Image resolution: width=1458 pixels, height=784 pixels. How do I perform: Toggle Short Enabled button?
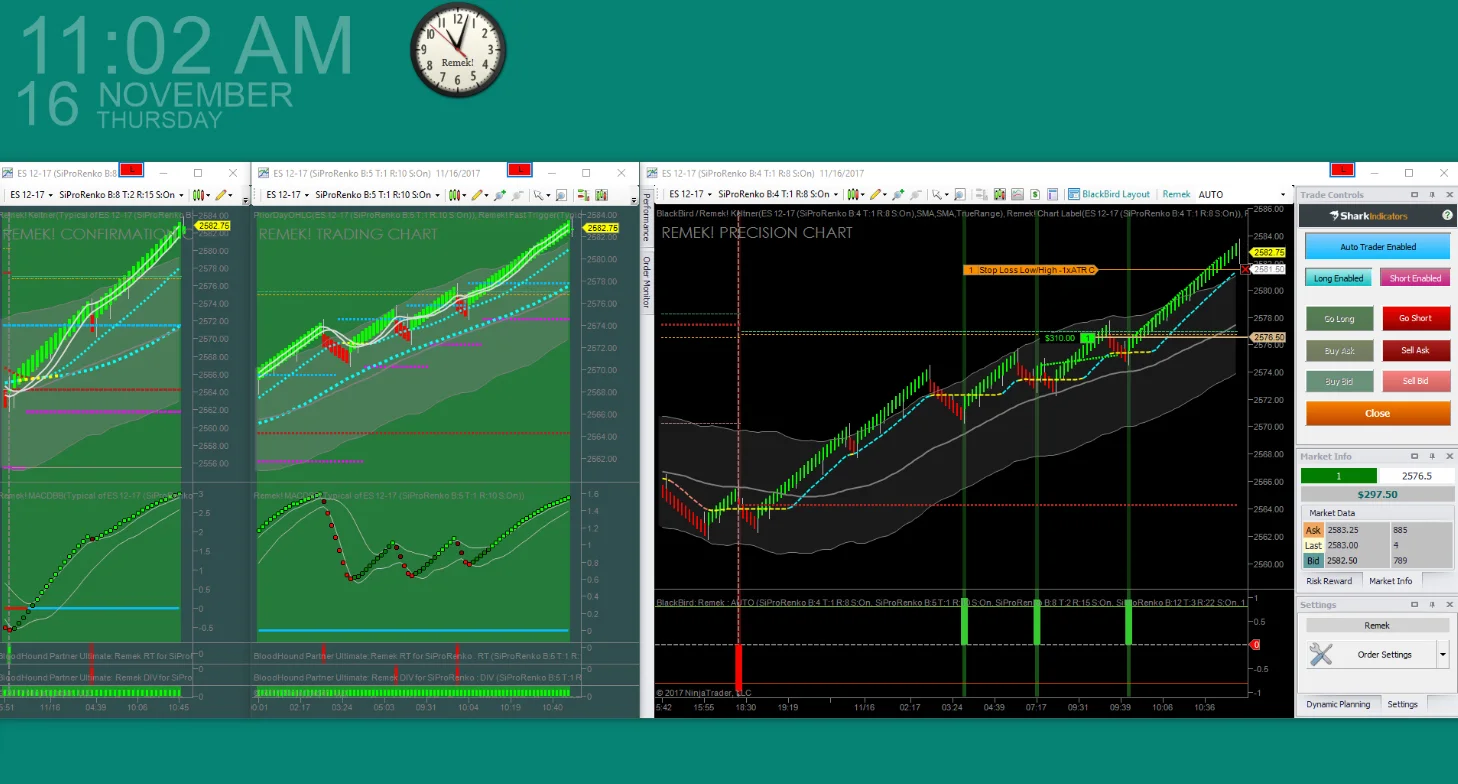(1415, 278)
